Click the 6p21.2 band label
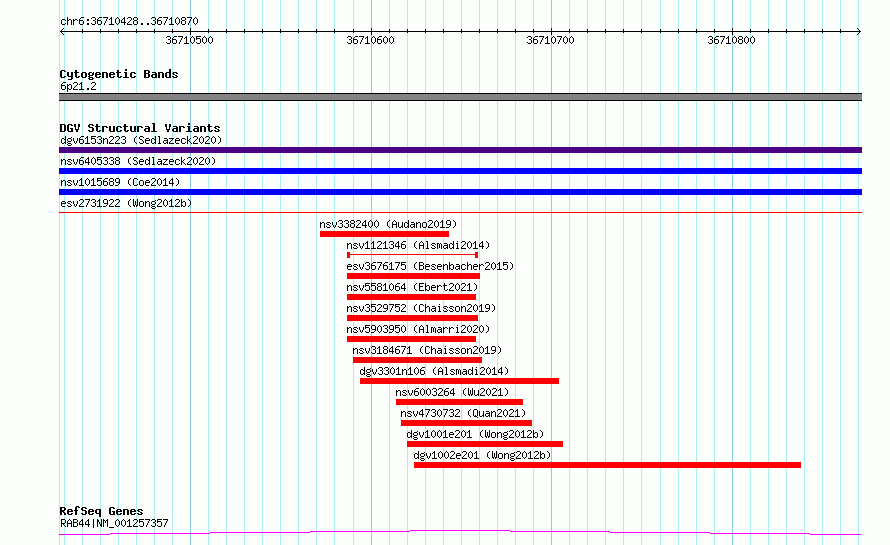Image resolution: width=890 pixels, height=545 pixels. click(78, 86)
